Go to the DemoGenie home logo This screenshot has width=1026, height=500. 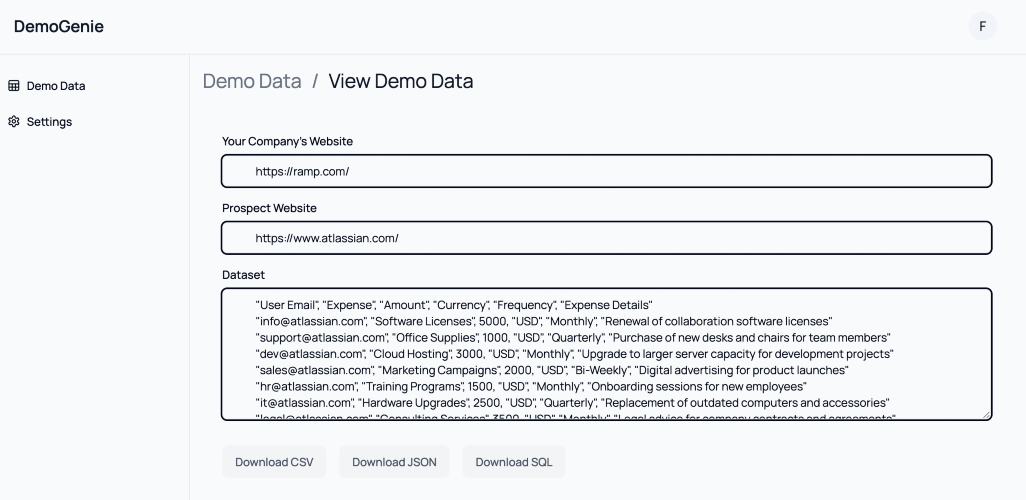(59, 26)
